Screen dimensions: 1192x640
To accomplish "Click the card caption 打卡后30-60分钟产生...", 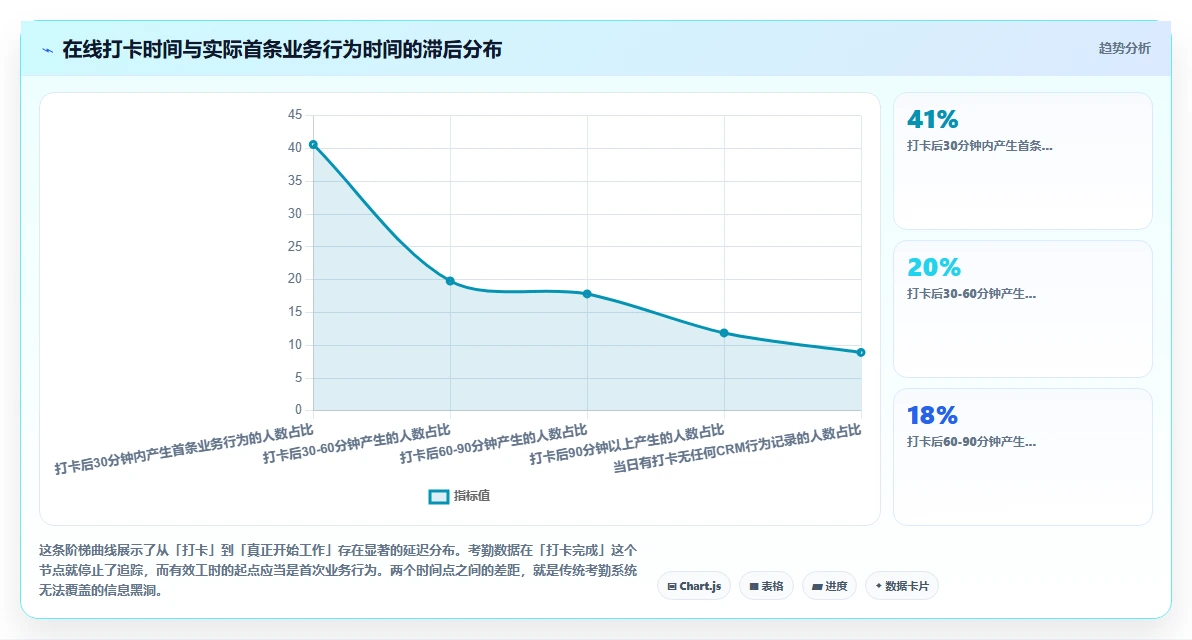I will [x=971, y=294].
